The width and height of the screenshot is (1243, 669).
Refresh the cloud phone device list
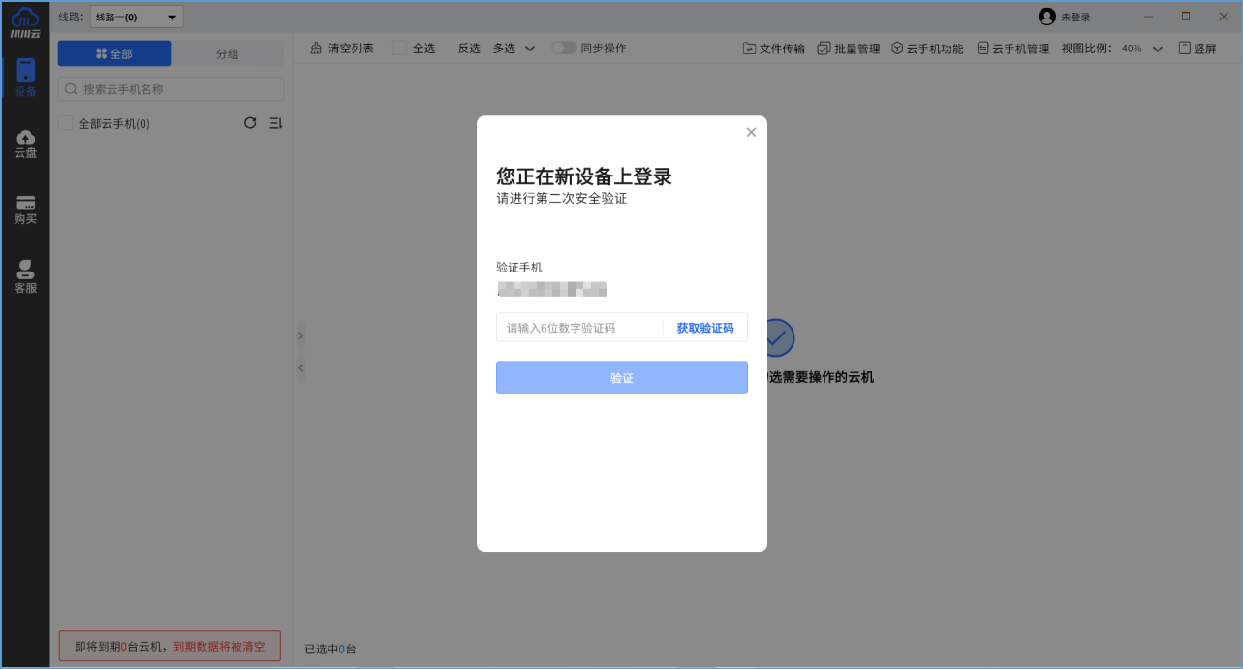tap(249, 123)
